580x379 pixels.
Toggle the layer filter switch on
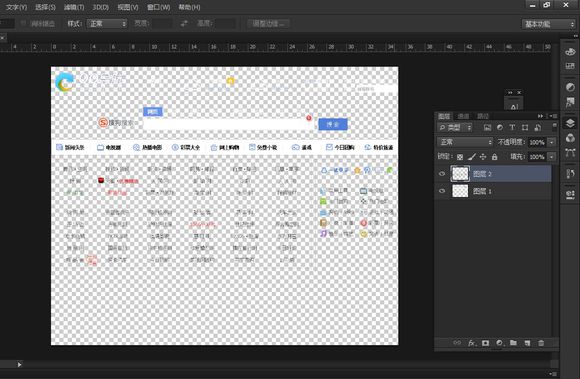[554, 127]
